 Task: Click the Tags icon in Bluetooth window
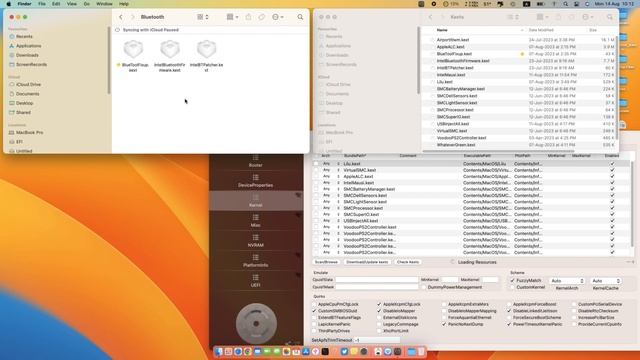262,17
